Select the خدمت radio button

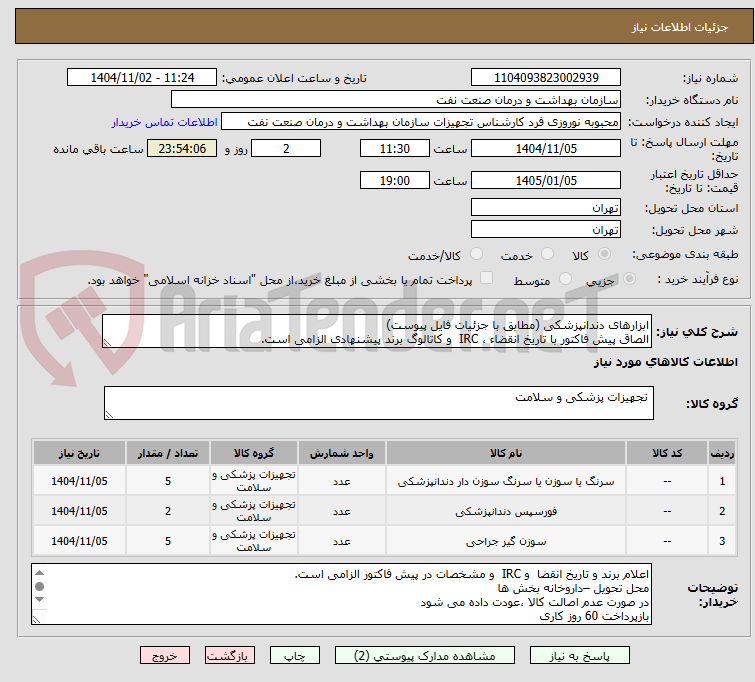tap(547, 254)
